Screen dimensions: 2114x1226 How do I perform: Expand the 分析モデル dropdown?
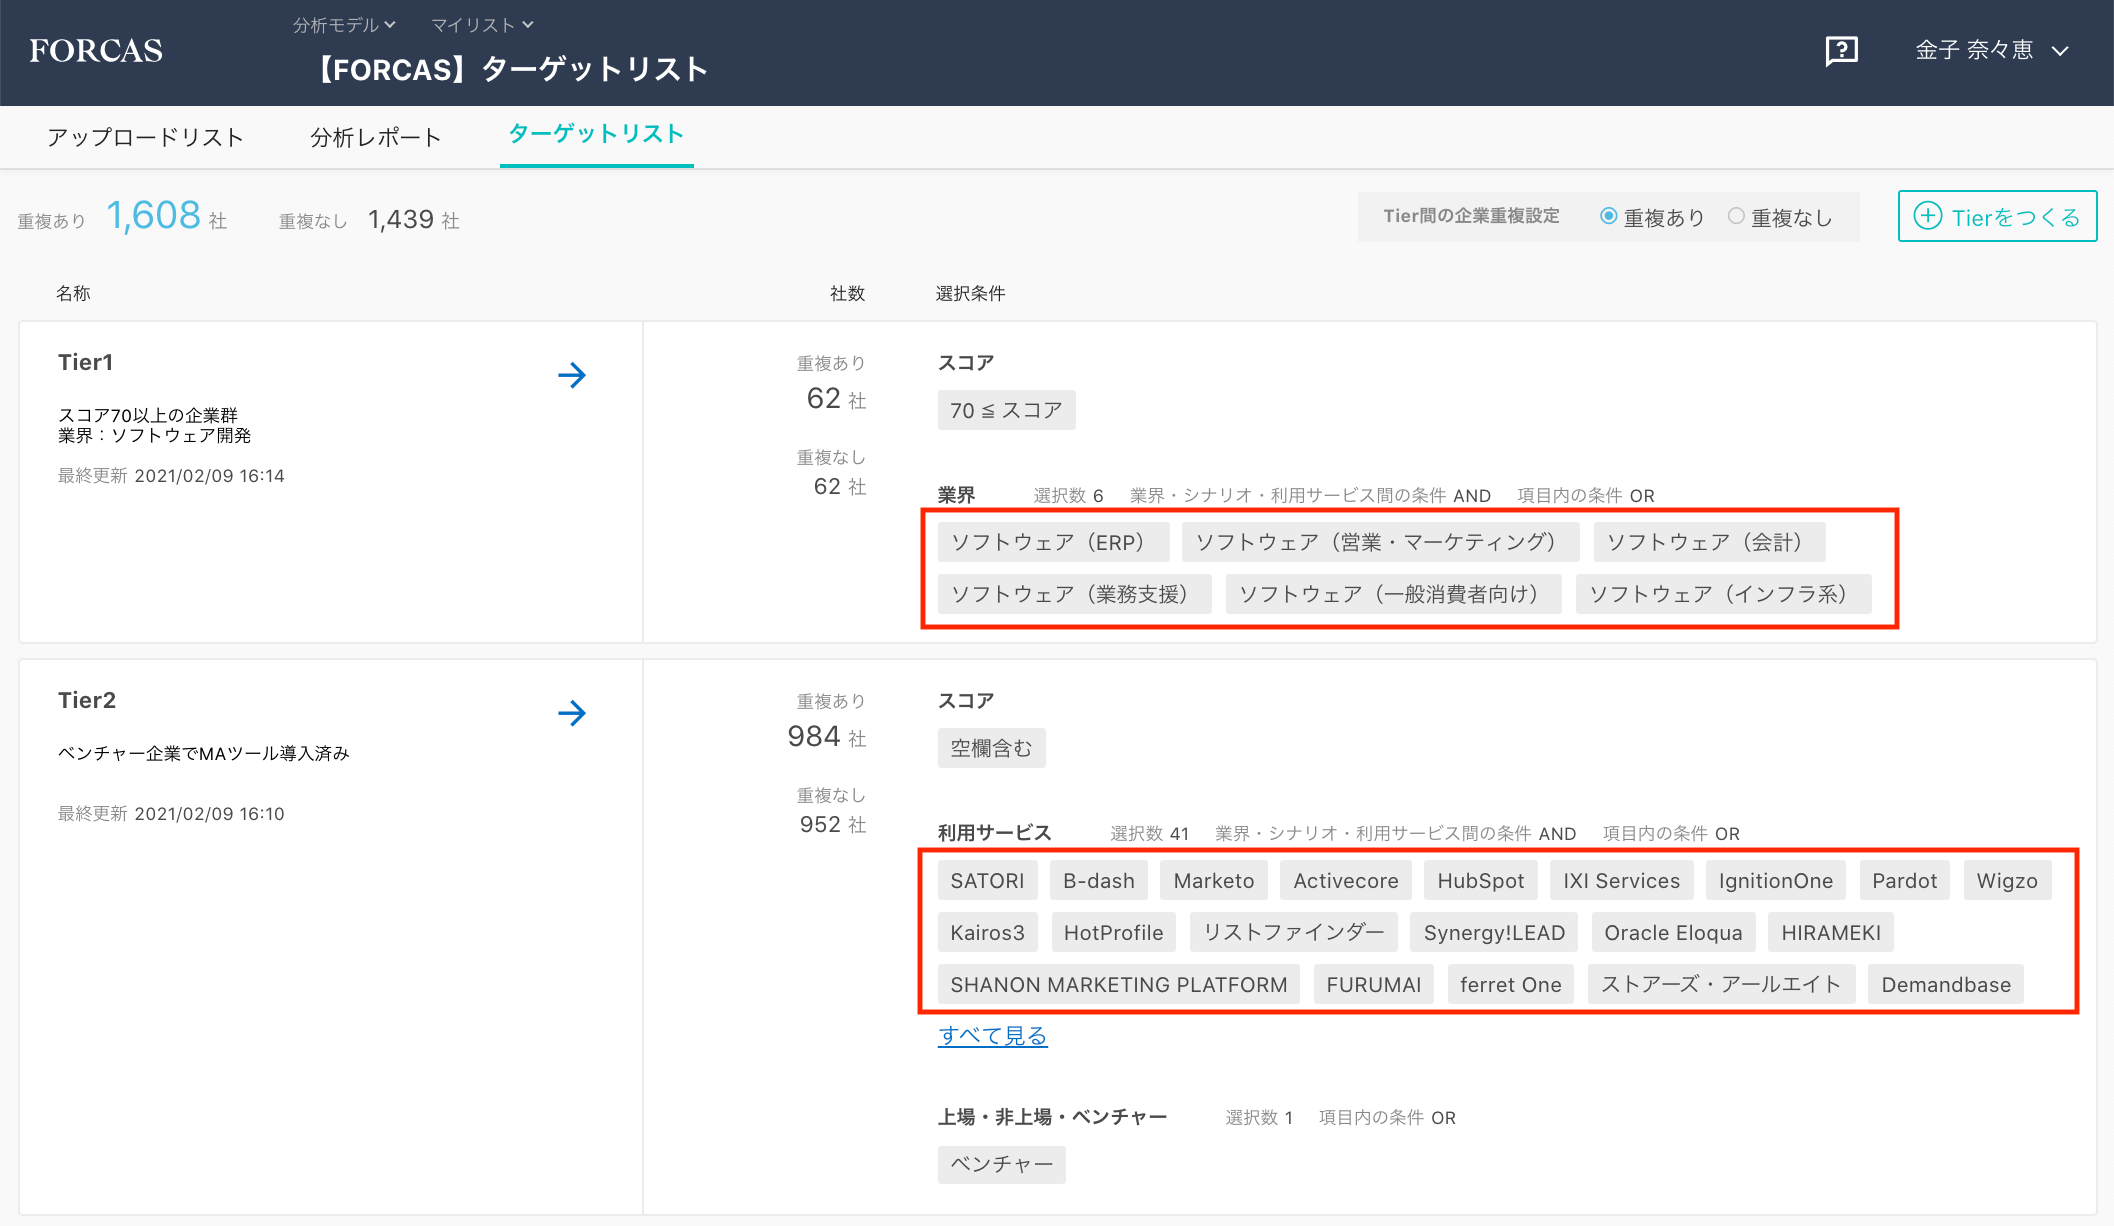click(x=344, y=25)
